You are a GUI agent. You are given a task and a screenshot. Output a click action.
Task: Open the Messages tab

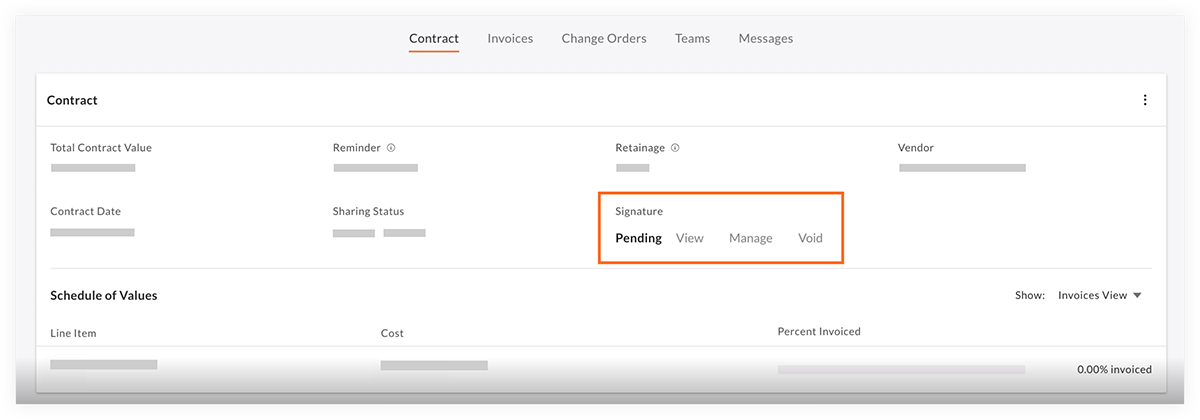point(766,39)
